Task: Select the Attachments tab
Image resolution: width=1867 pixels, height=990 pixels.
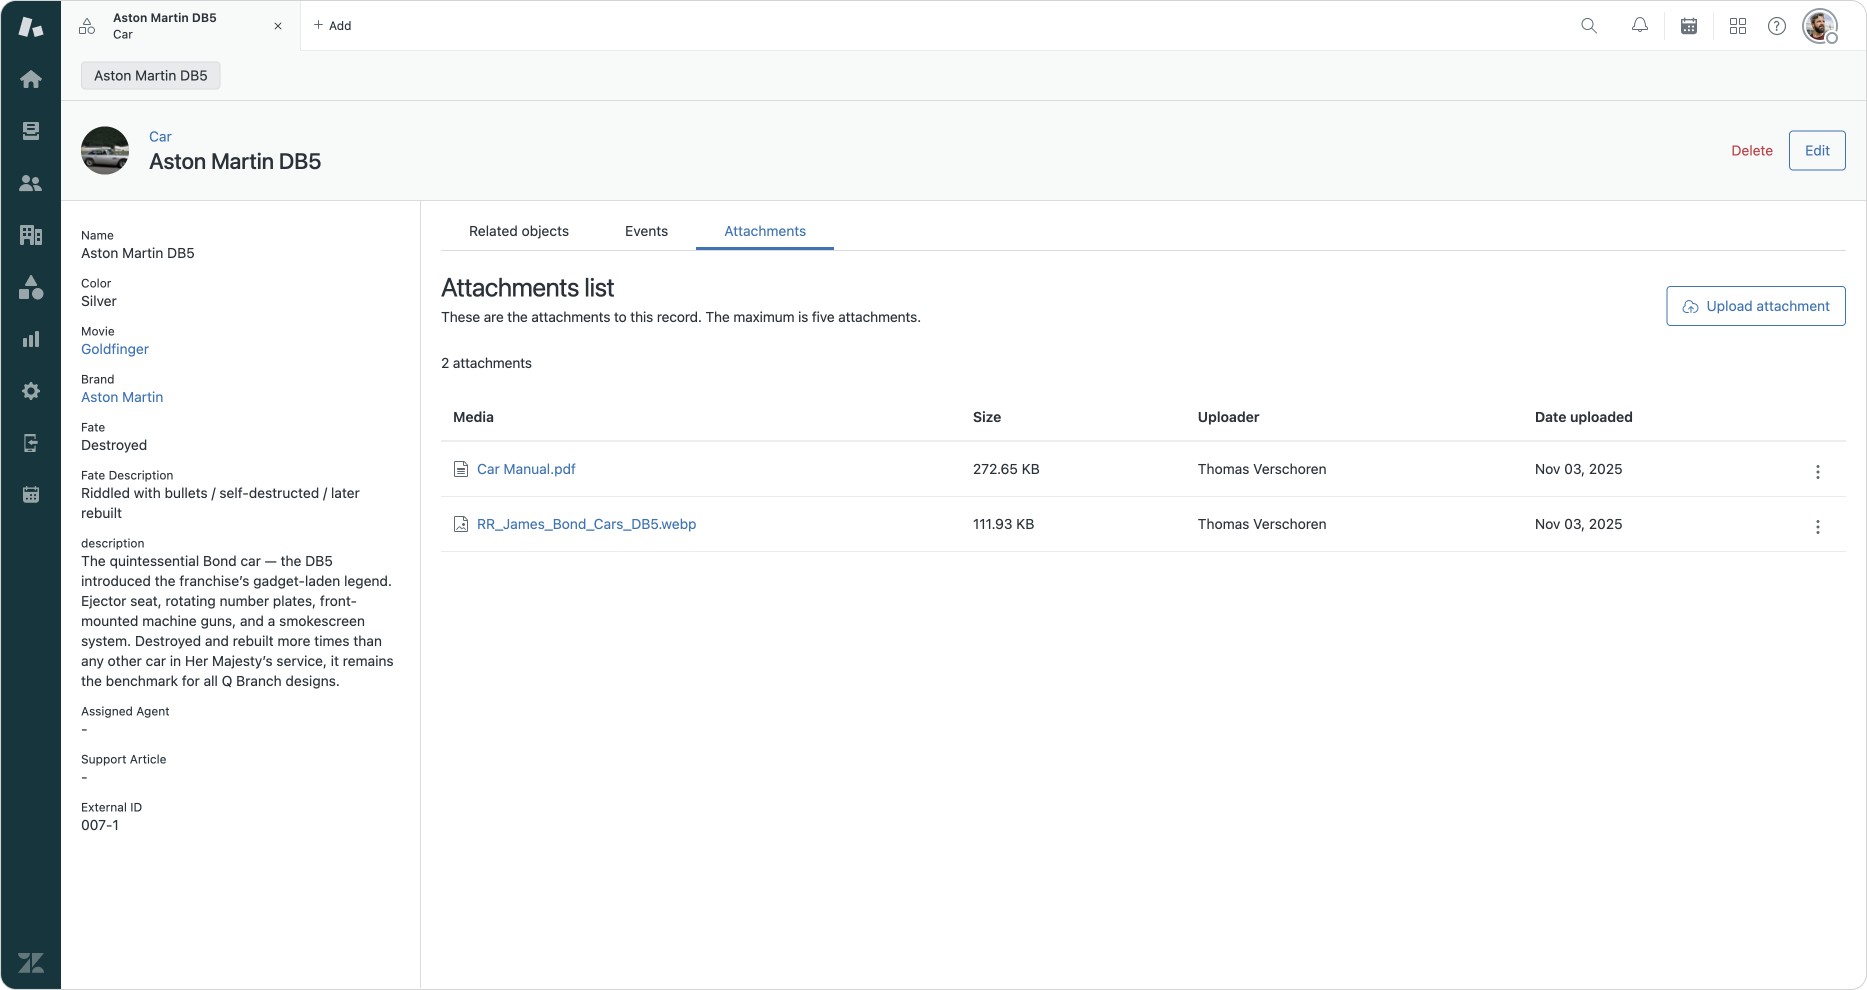Action: (765, 231)
